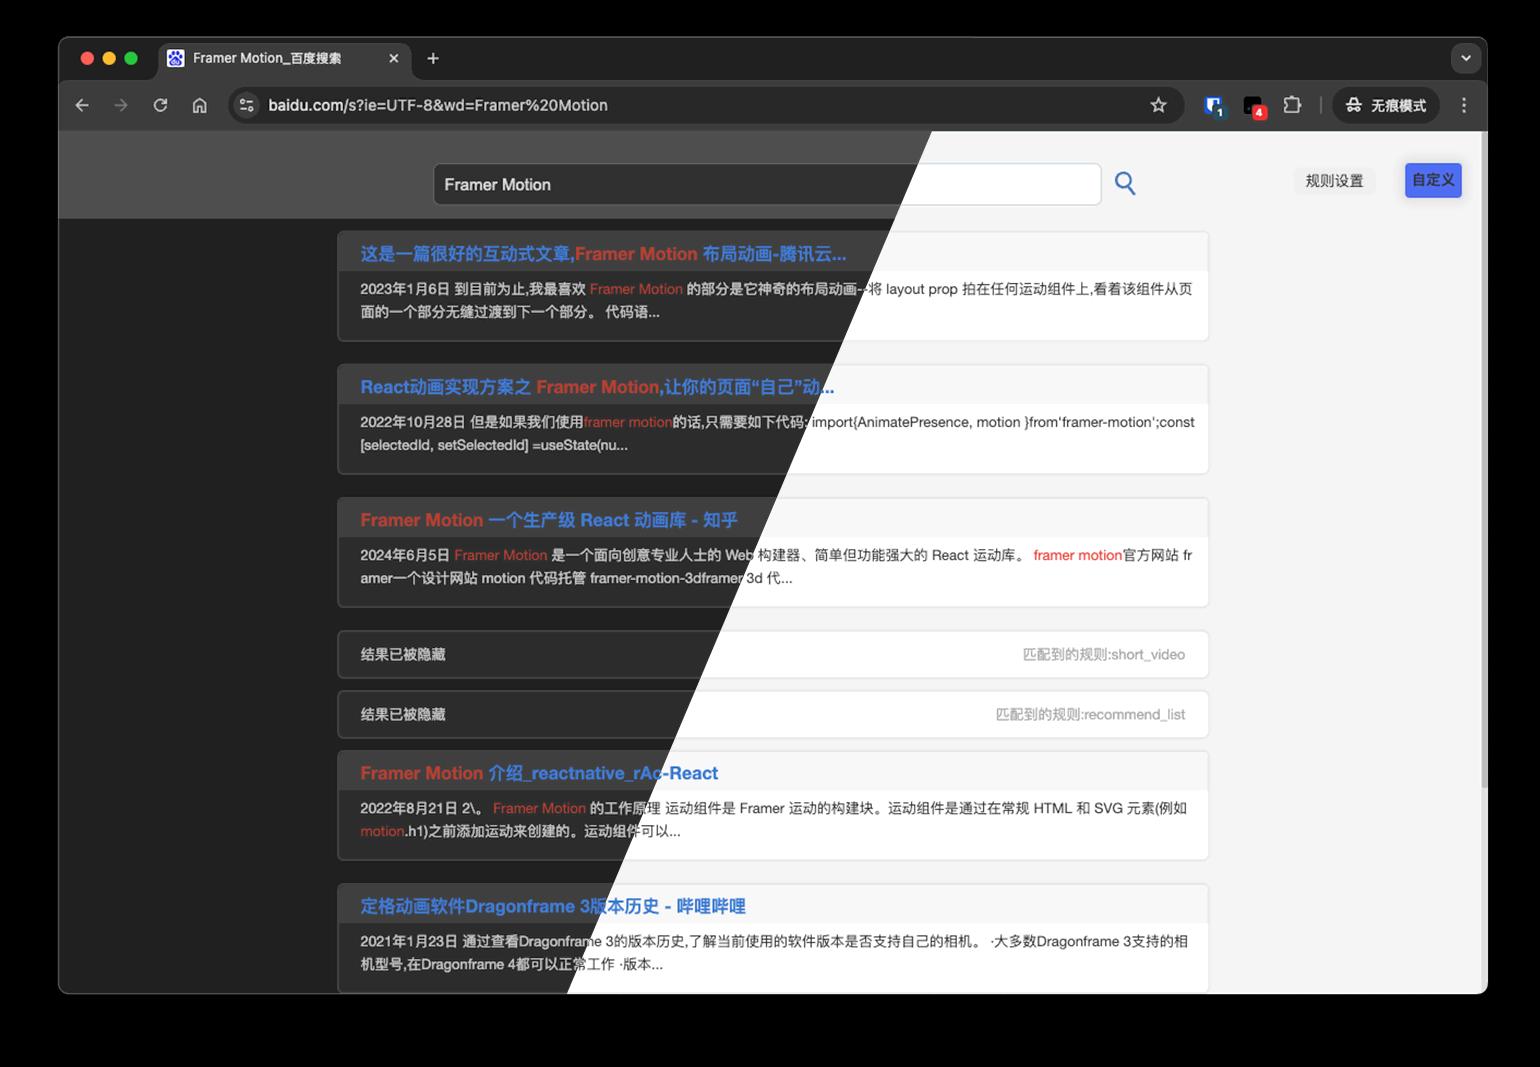
Task: Open result React动画实现方案之 Framer Motion
Action: [x=597, y=387]
